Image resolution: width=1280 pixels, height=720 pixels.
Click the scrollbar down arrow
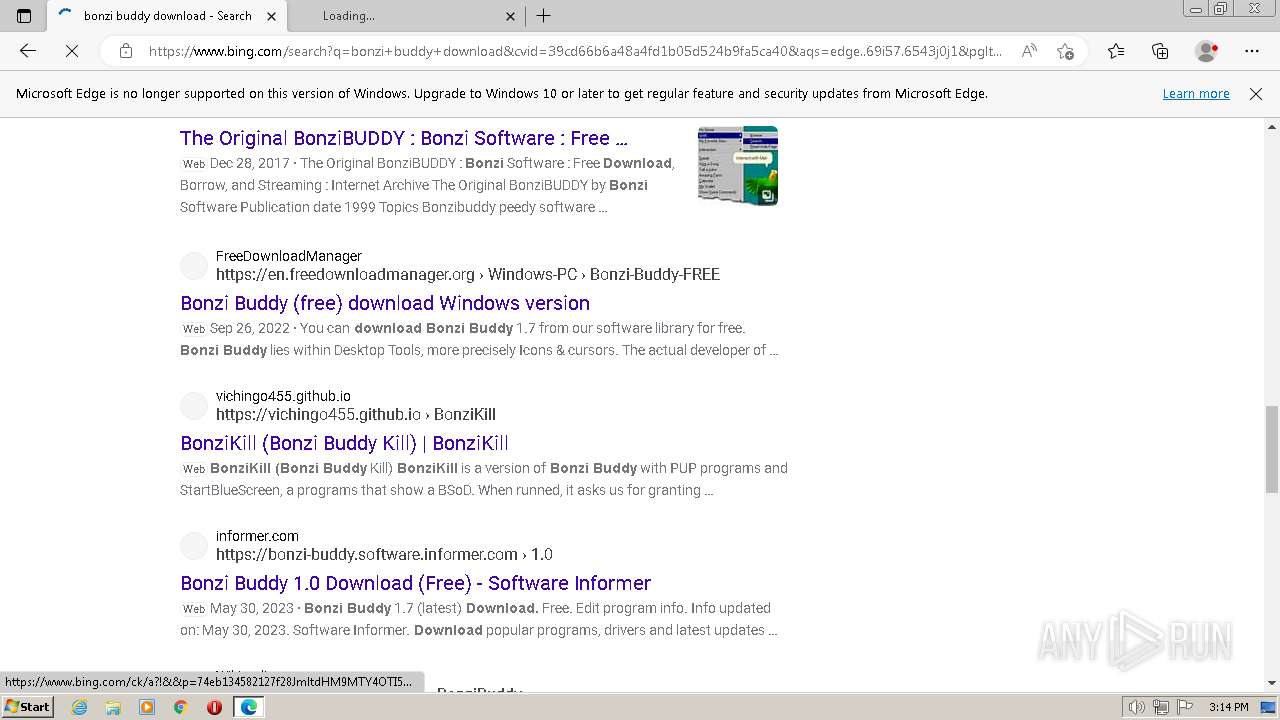[1272, 683]
